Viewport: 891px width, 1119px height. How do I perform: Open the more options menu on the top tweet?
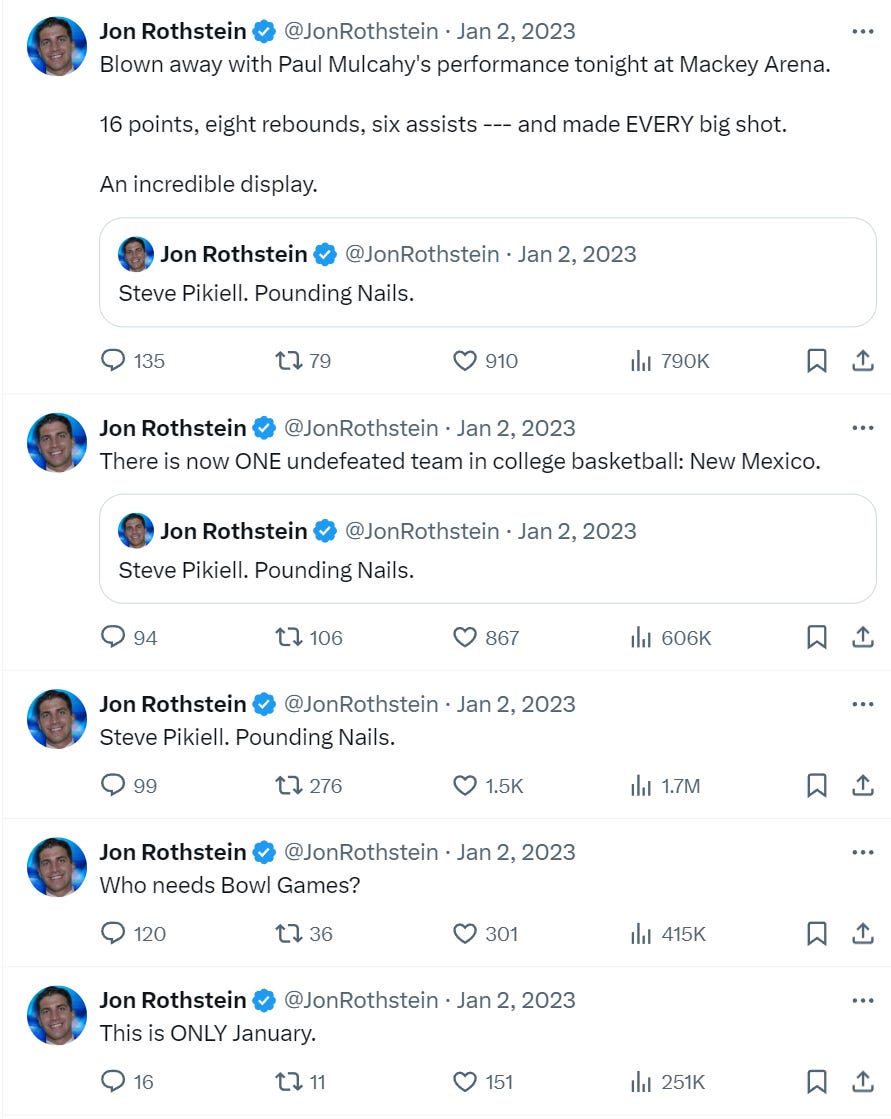863,31
